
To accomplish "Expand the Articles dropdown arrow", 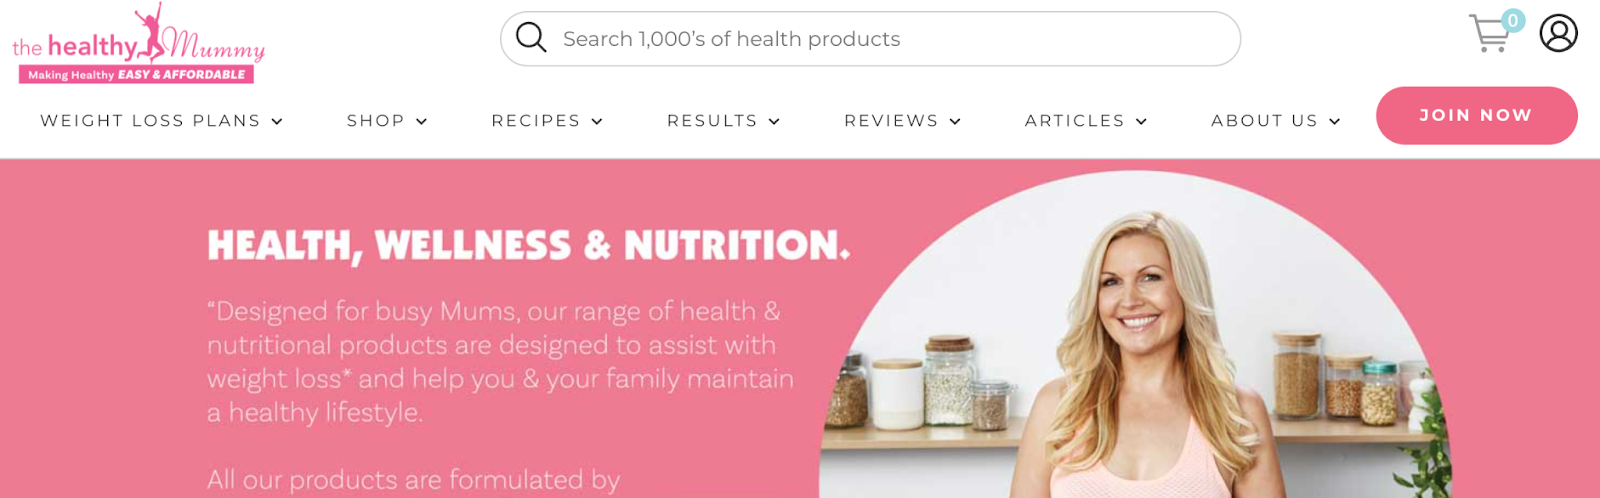I will pyautogui.click(x=1141, y=121).
